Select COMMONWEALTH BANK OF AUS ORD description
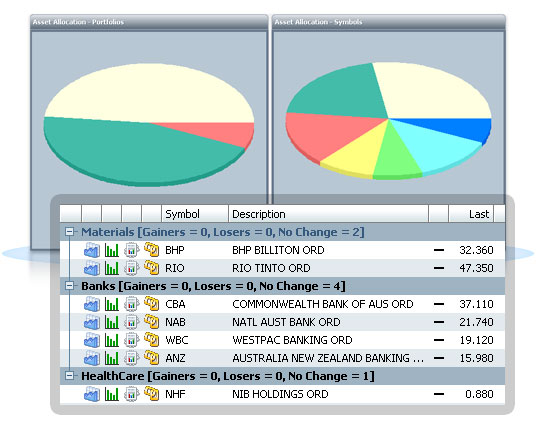The width and height of the screenshot is (550, 437). [323, 304]
